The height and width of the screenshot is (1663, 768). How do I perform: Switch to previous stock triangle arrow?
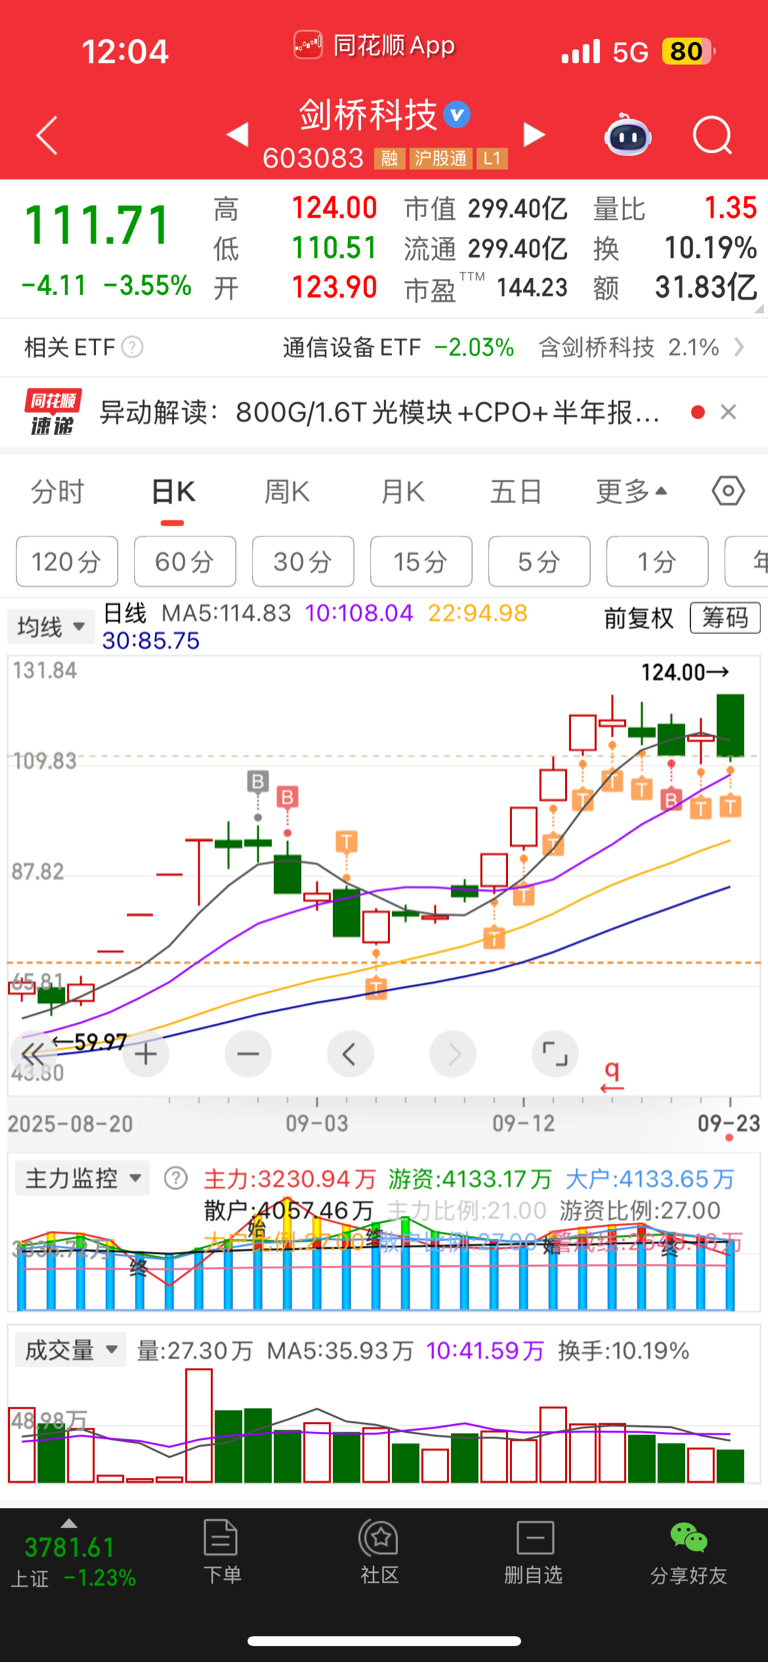[x=237, y=134]
